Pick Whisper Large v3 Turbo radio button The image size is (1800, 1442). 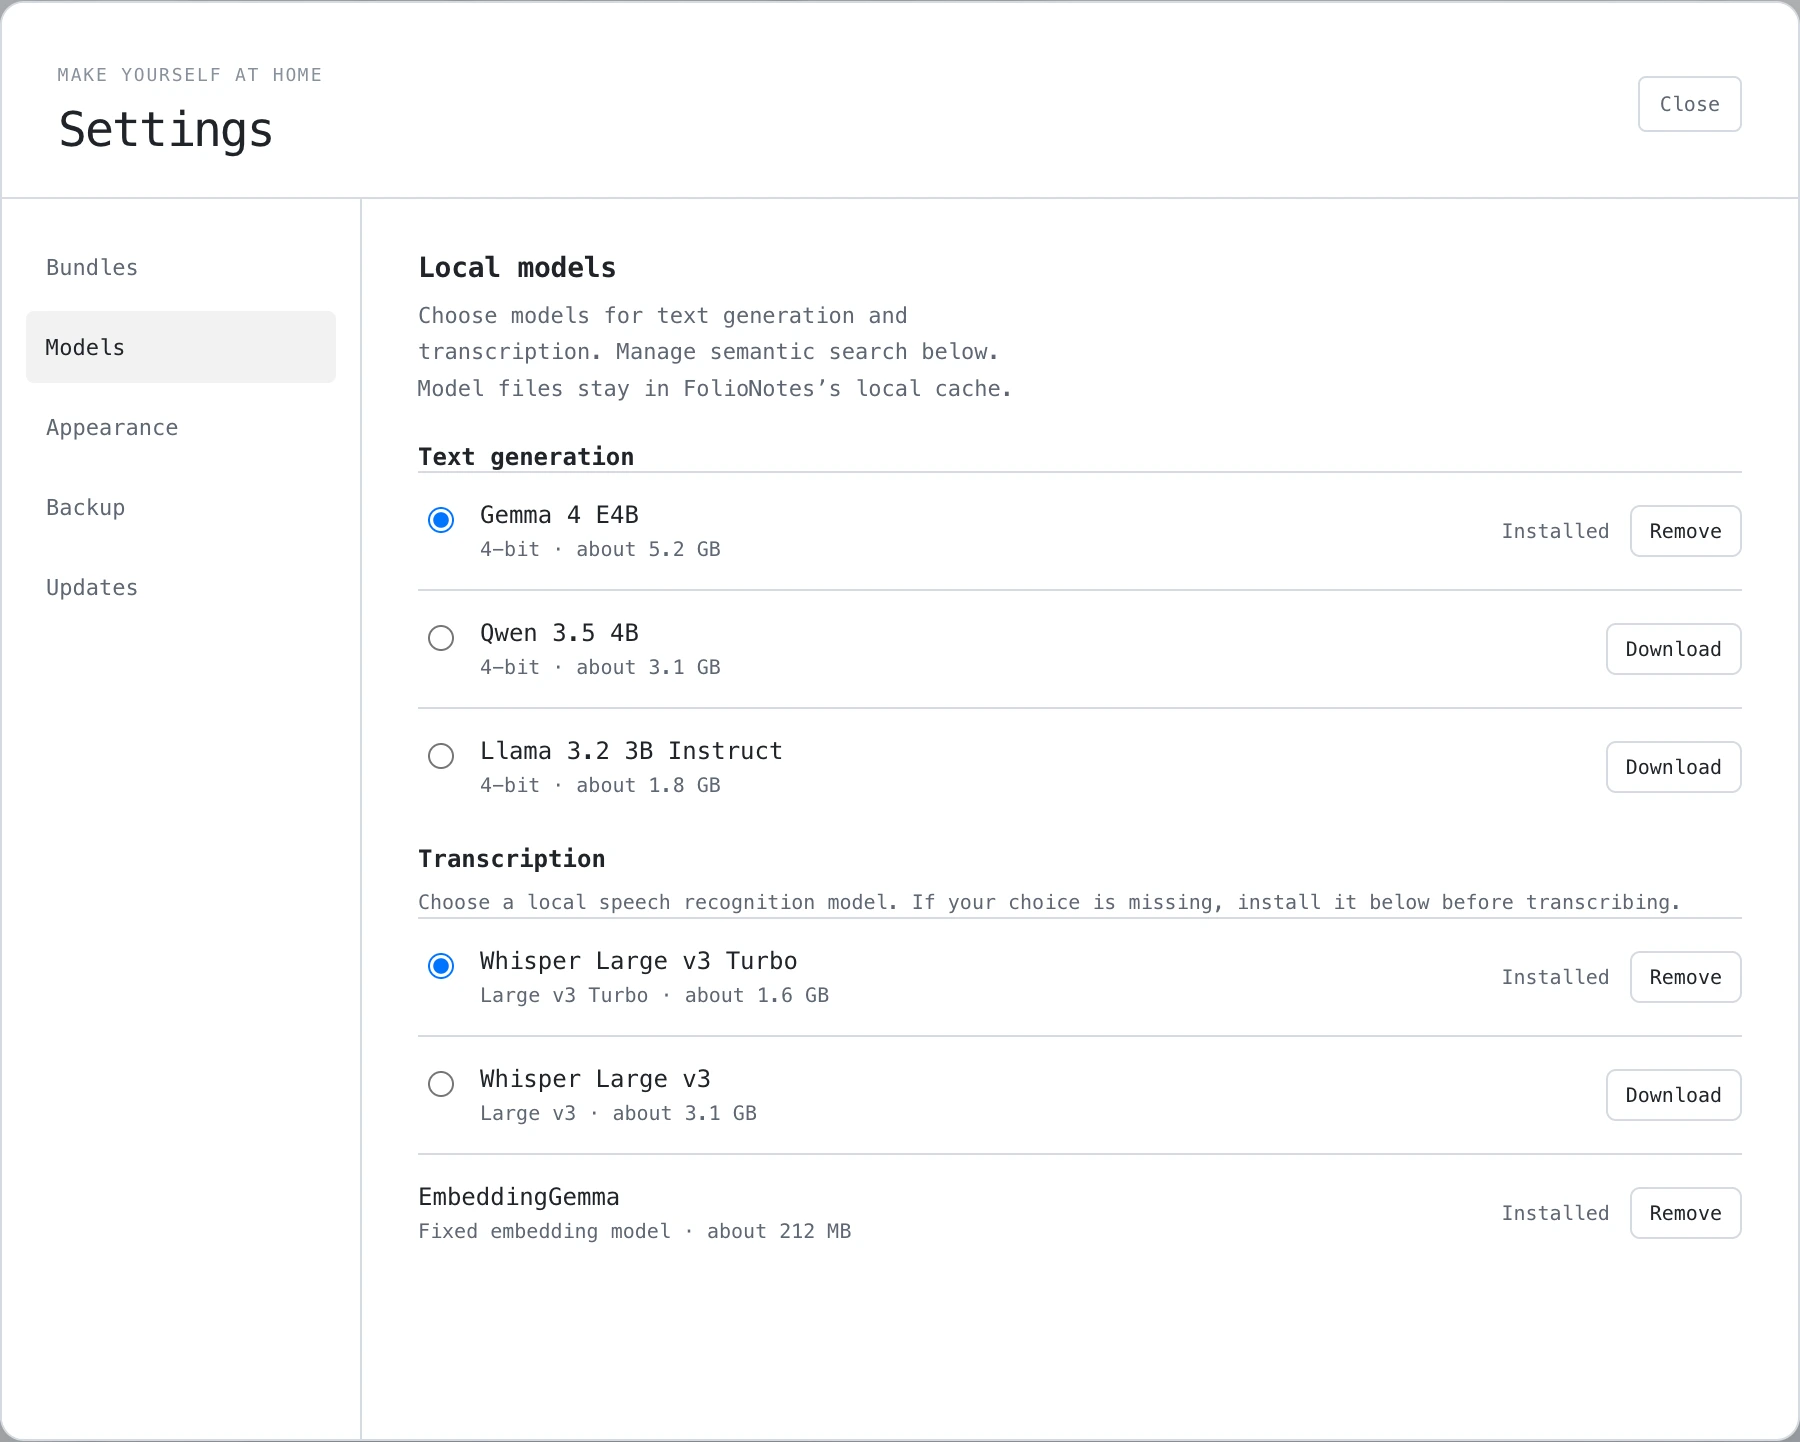pyautogui.click(x=441, y=966)
